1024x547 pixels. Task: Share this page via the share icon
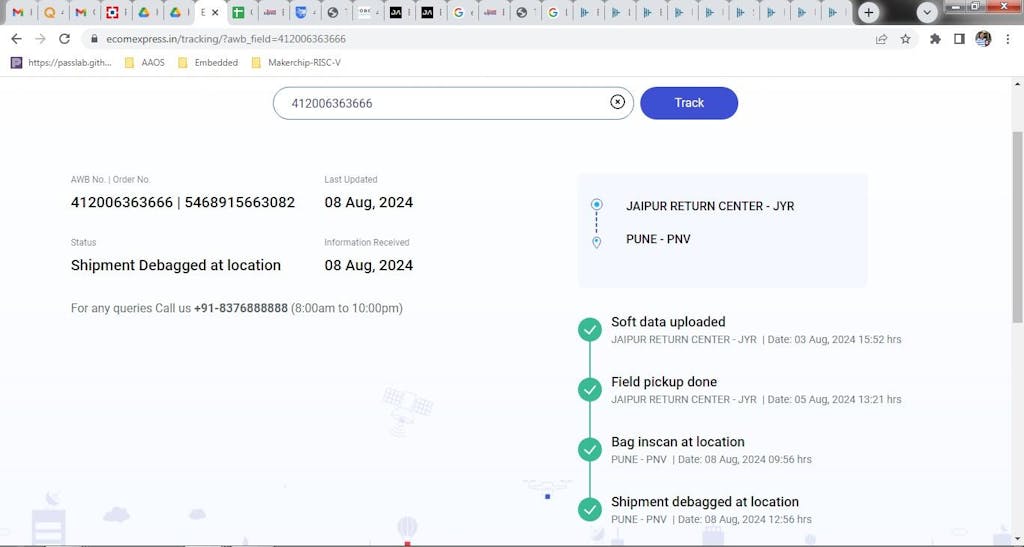point(881,39)
